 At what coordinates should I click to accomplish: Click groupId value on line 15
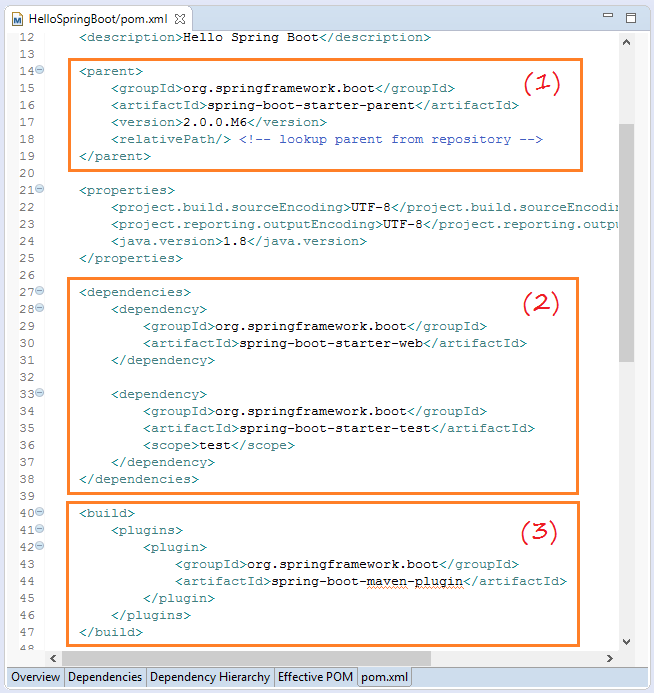(x=279, y=88)
